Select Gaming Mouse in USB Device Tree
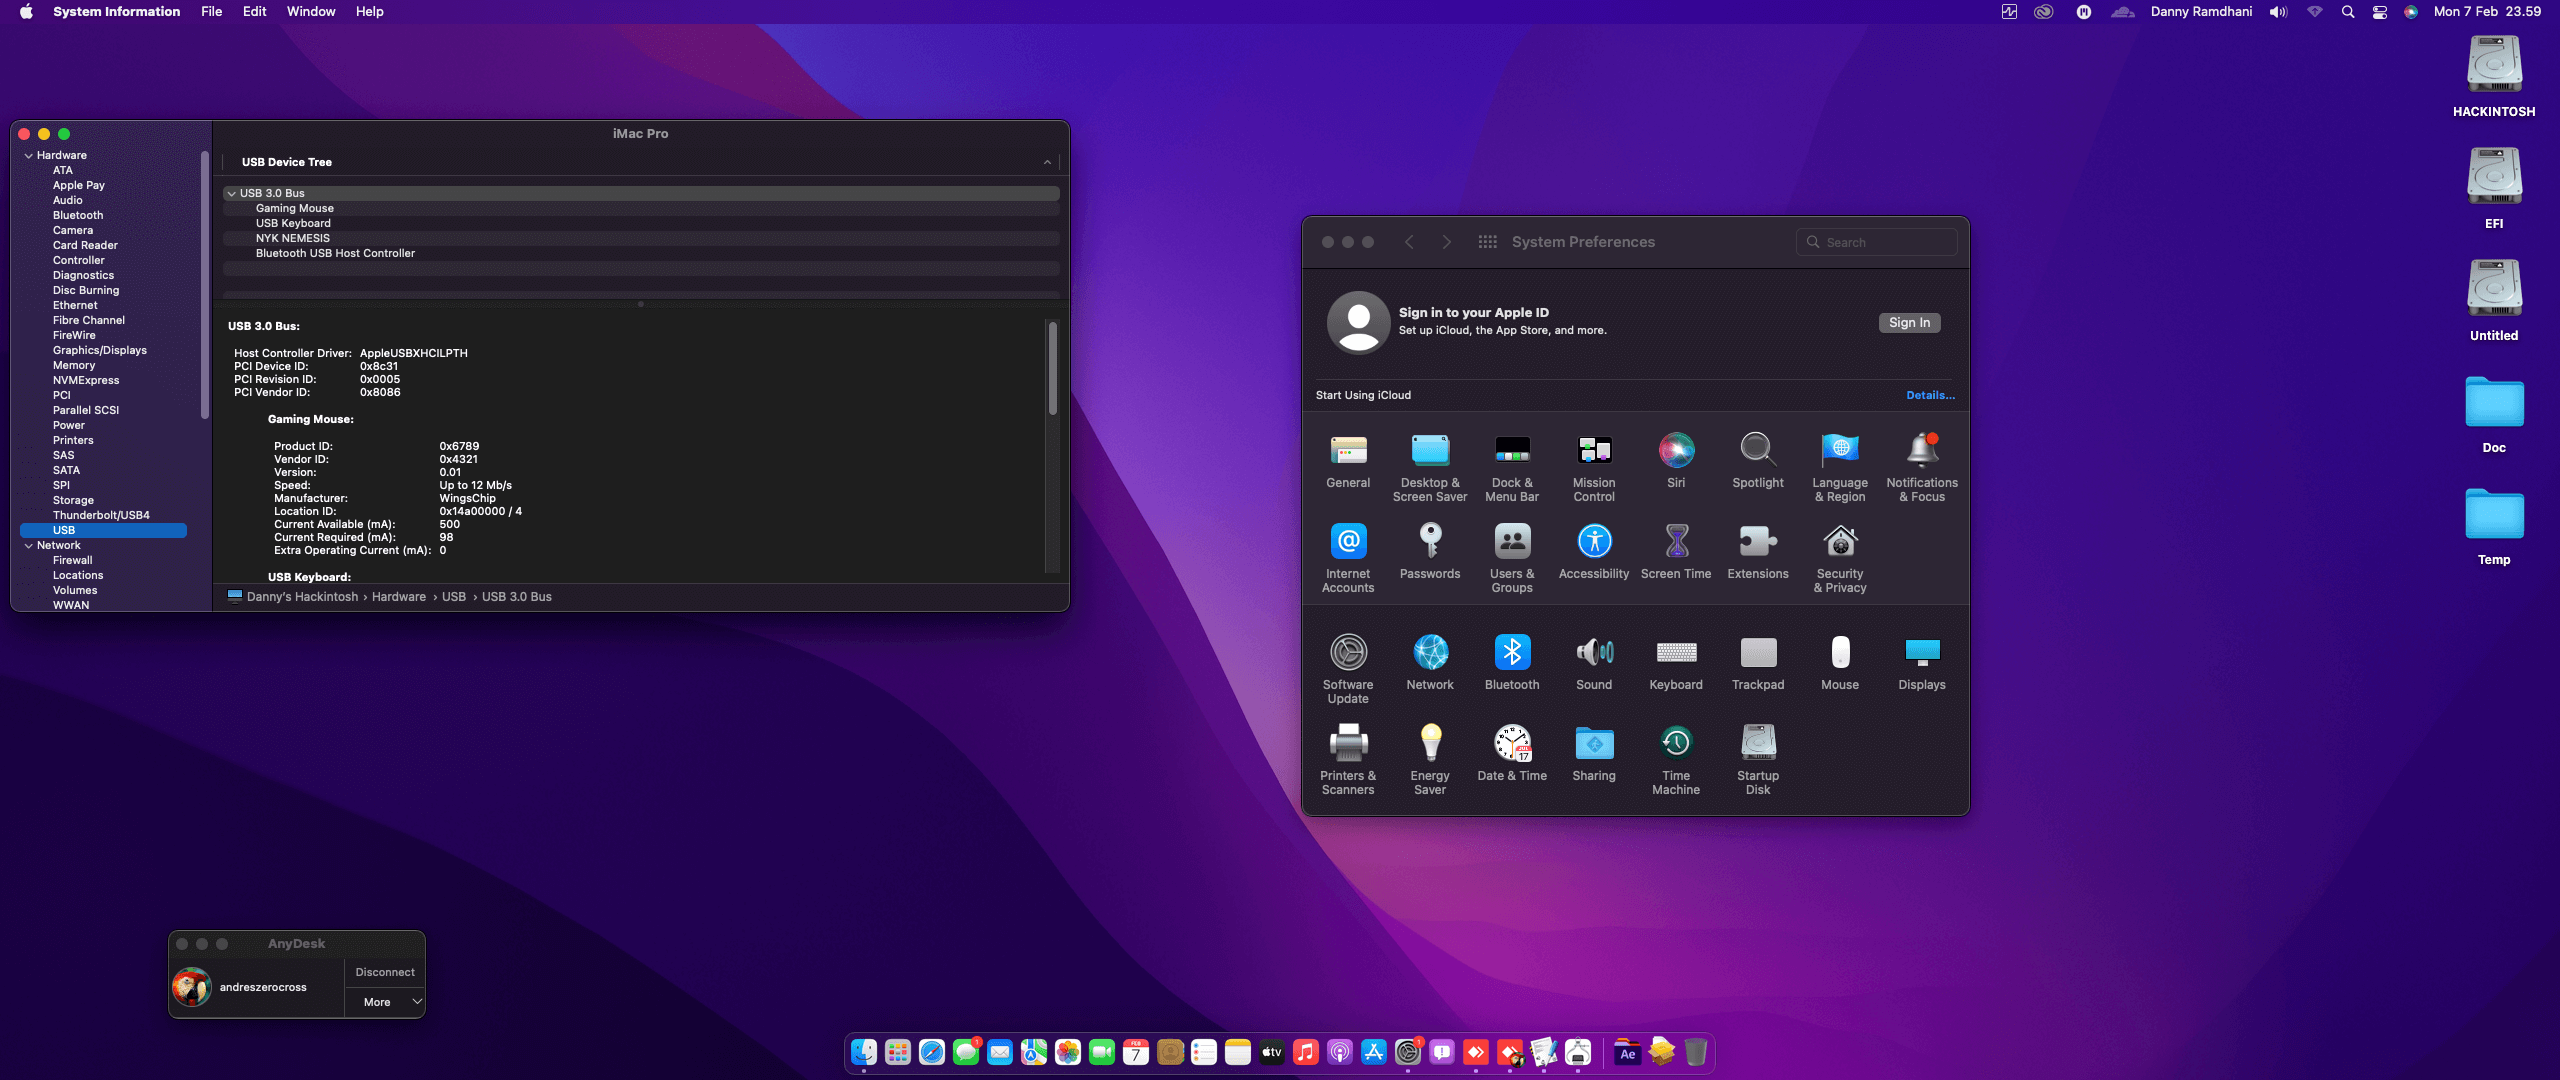Viewport: 2560px width, 1080px height. click(x=295, y=209)
